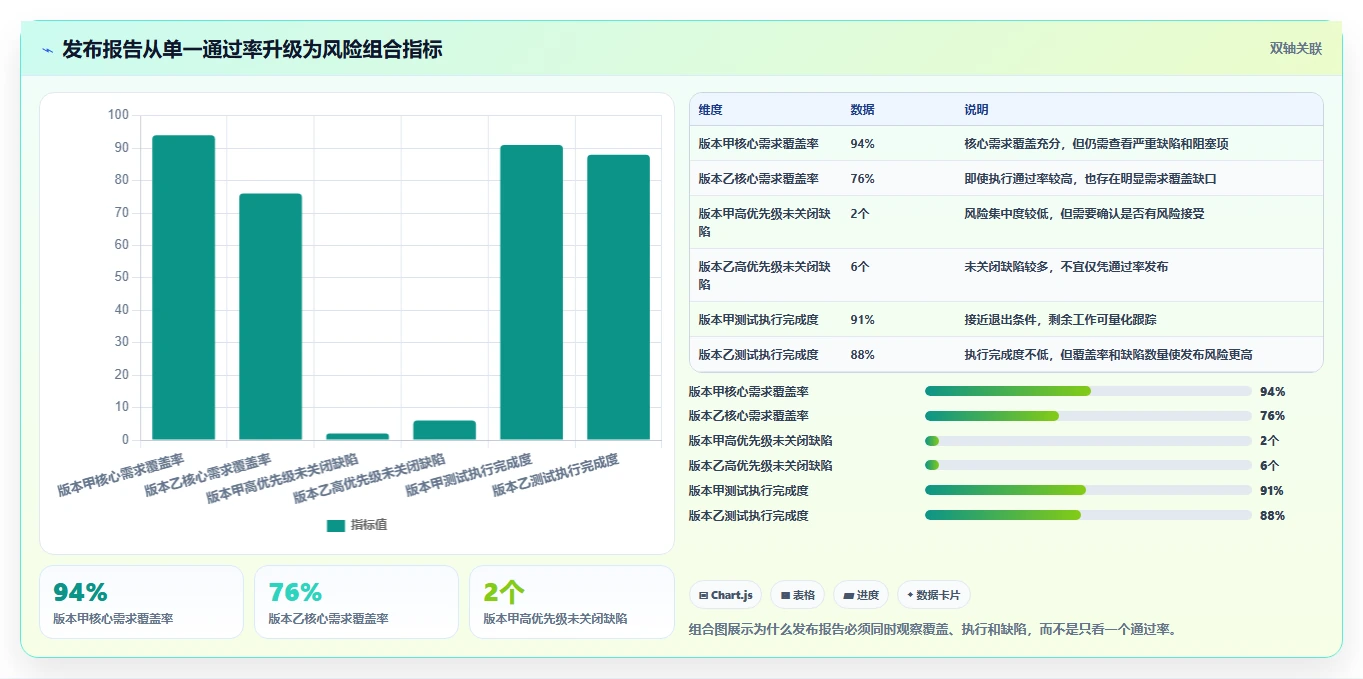Click the 版本乙高优先级未关闭缺陷 bar in chart
The height and width of the screenshot is (679, 1363).
point(444,430)
